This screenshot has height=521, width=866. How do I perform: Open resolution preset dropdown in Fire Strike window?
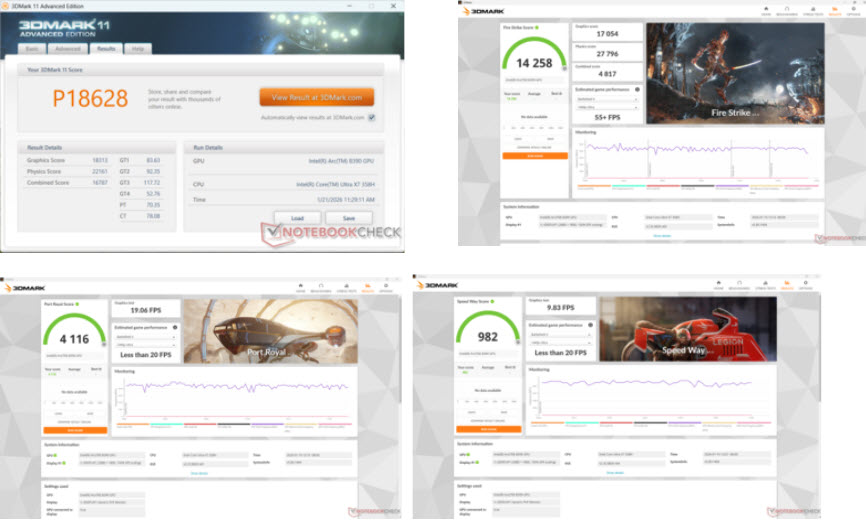(x=607, y=107)
